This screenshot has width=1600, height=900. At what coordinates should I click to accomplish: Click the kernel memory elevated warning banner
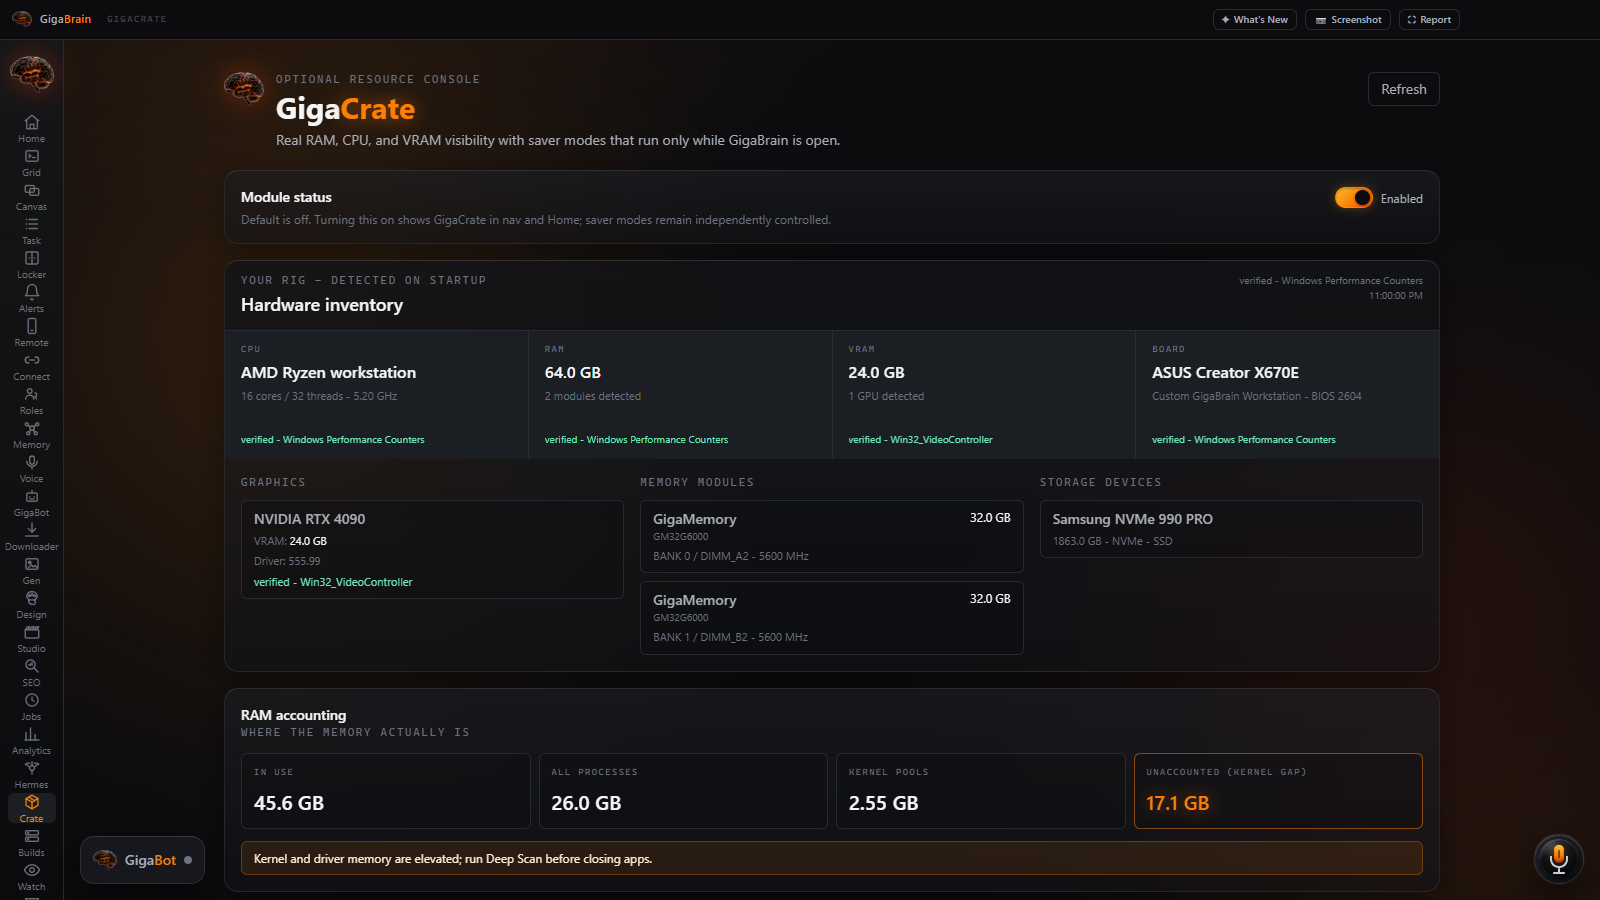(831, 858)
